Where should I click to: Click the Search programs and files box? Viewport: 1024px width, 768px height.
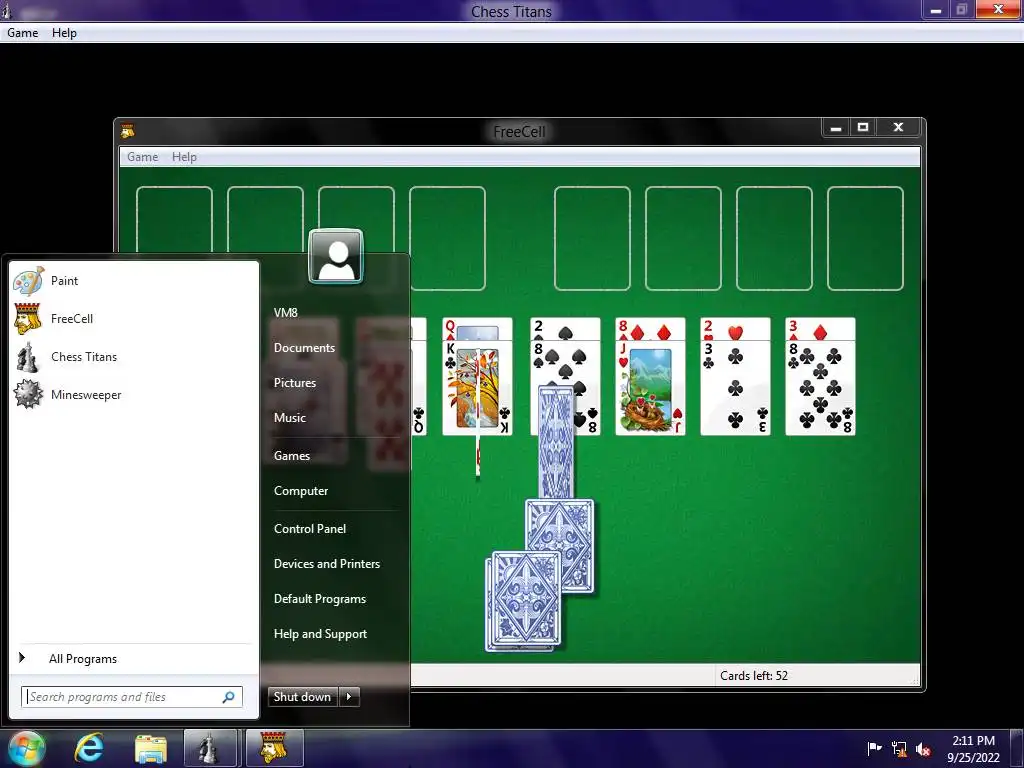[x=132, y=697]
